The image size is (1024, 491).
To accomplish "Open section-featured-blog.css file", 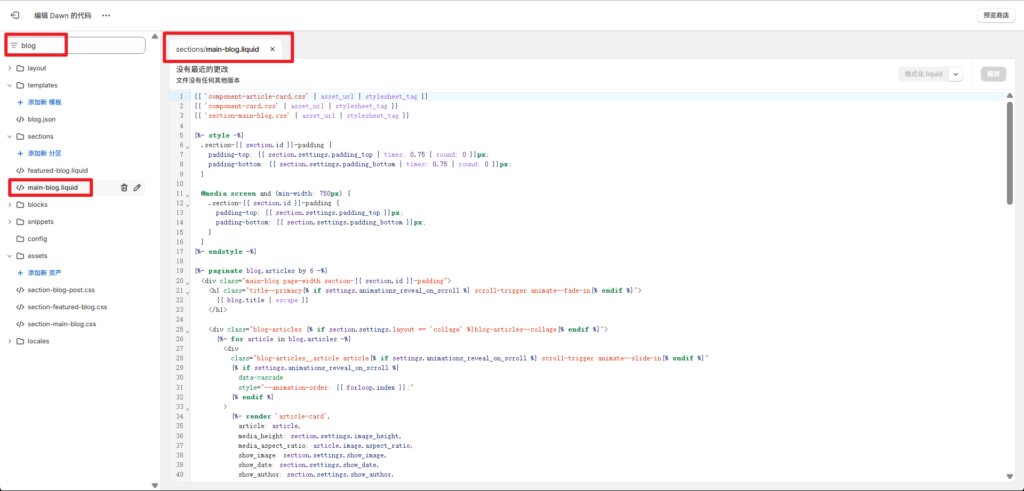I will coord(67,306).
